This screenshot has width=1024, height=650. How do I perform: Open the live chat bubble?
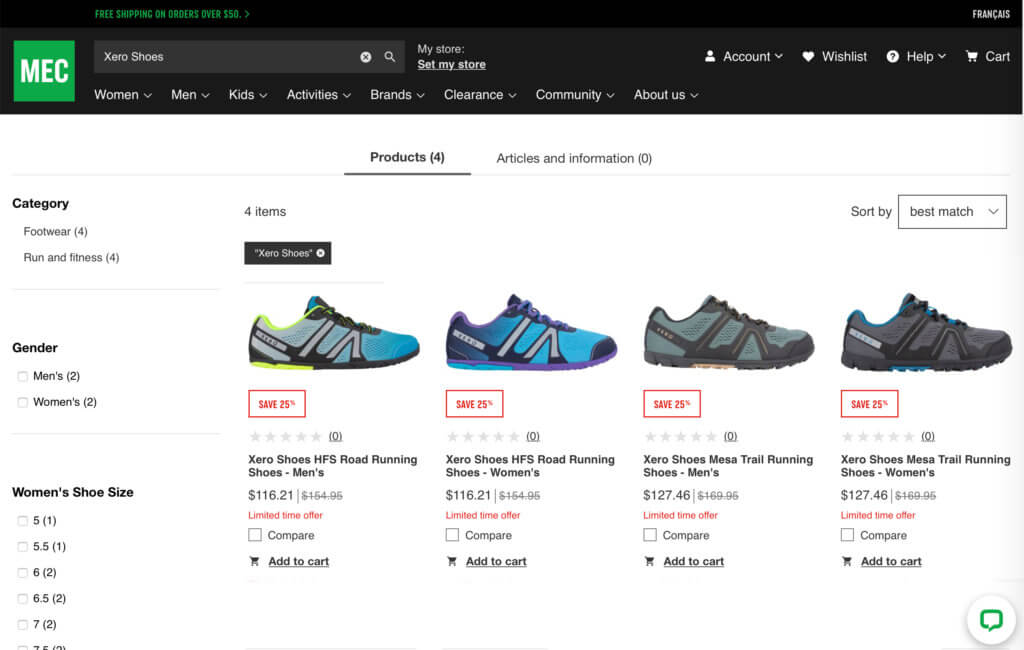(991, 619)
